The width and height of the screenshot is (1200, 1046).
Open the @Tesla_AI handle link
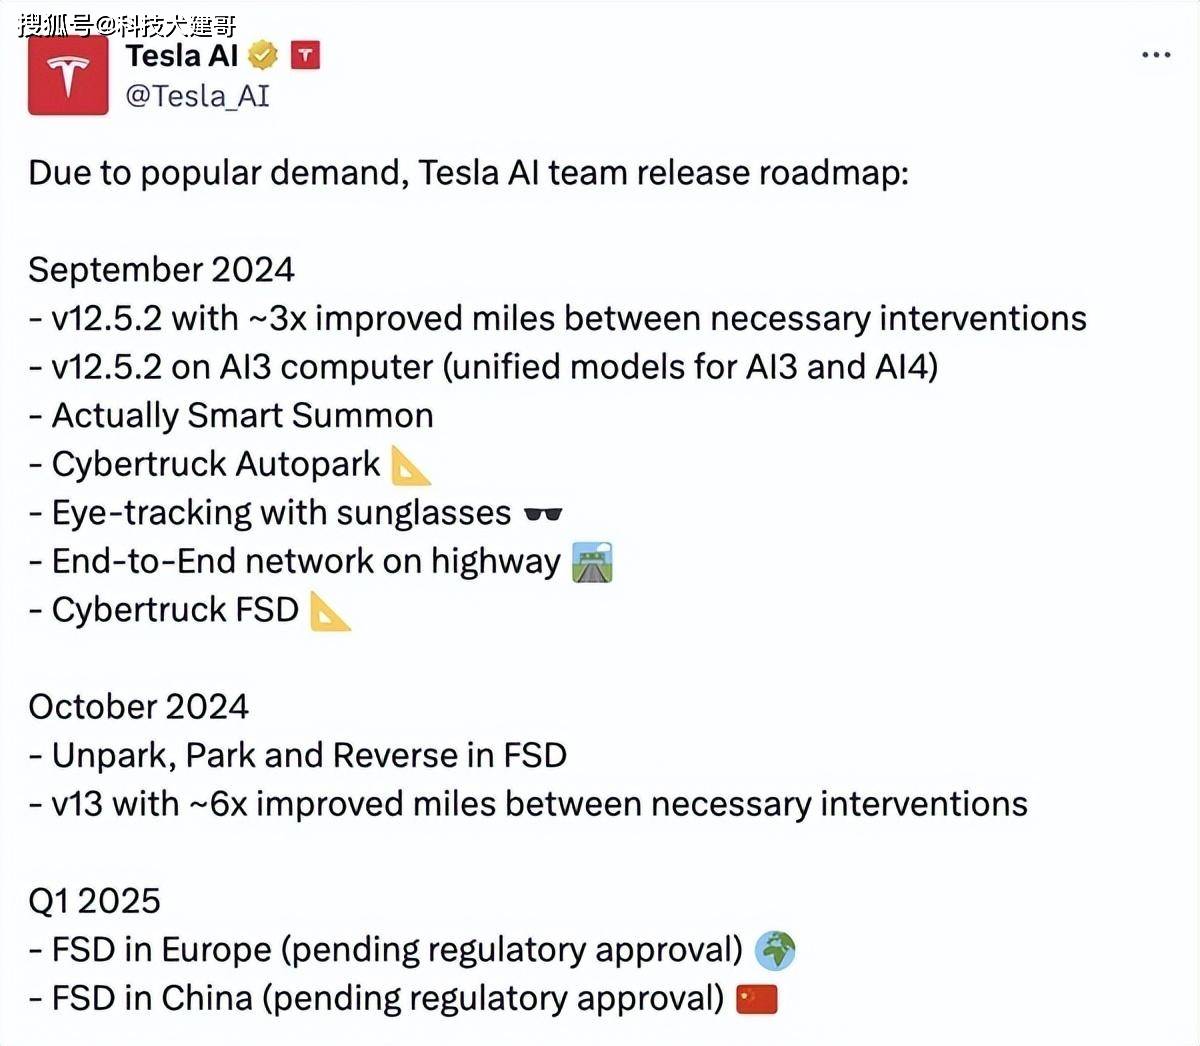pyautogui.click(x=197, y=96)
